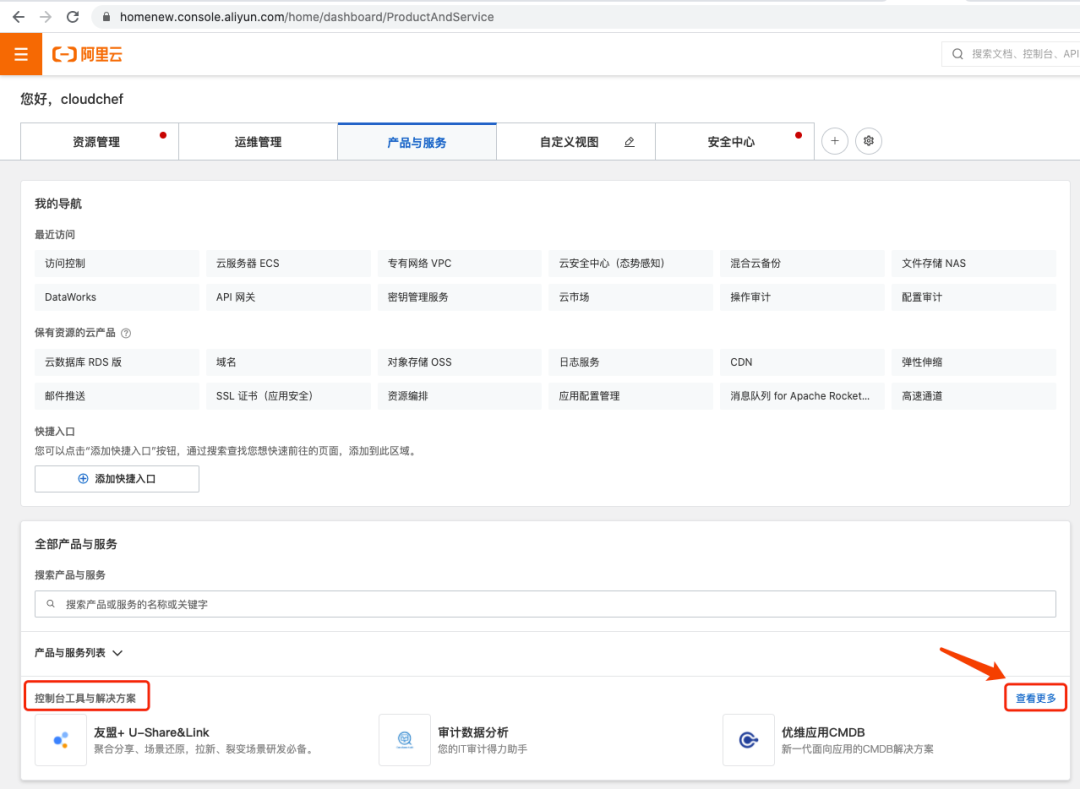This screenshot has height=789, width=1080.
Task: Click the 全部产品与服务 heading
Action: [x=76, y=544]
